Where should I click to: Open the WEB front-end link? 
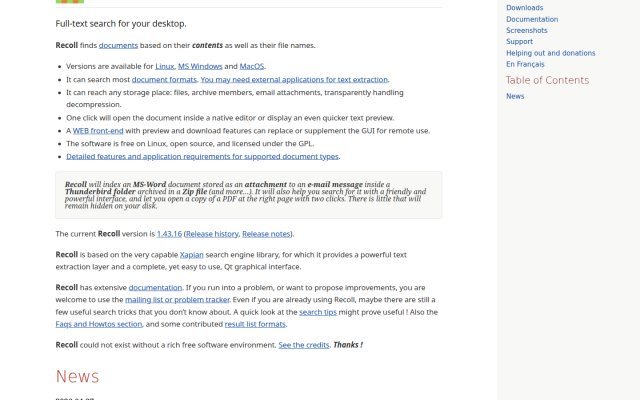coord(98,131)
